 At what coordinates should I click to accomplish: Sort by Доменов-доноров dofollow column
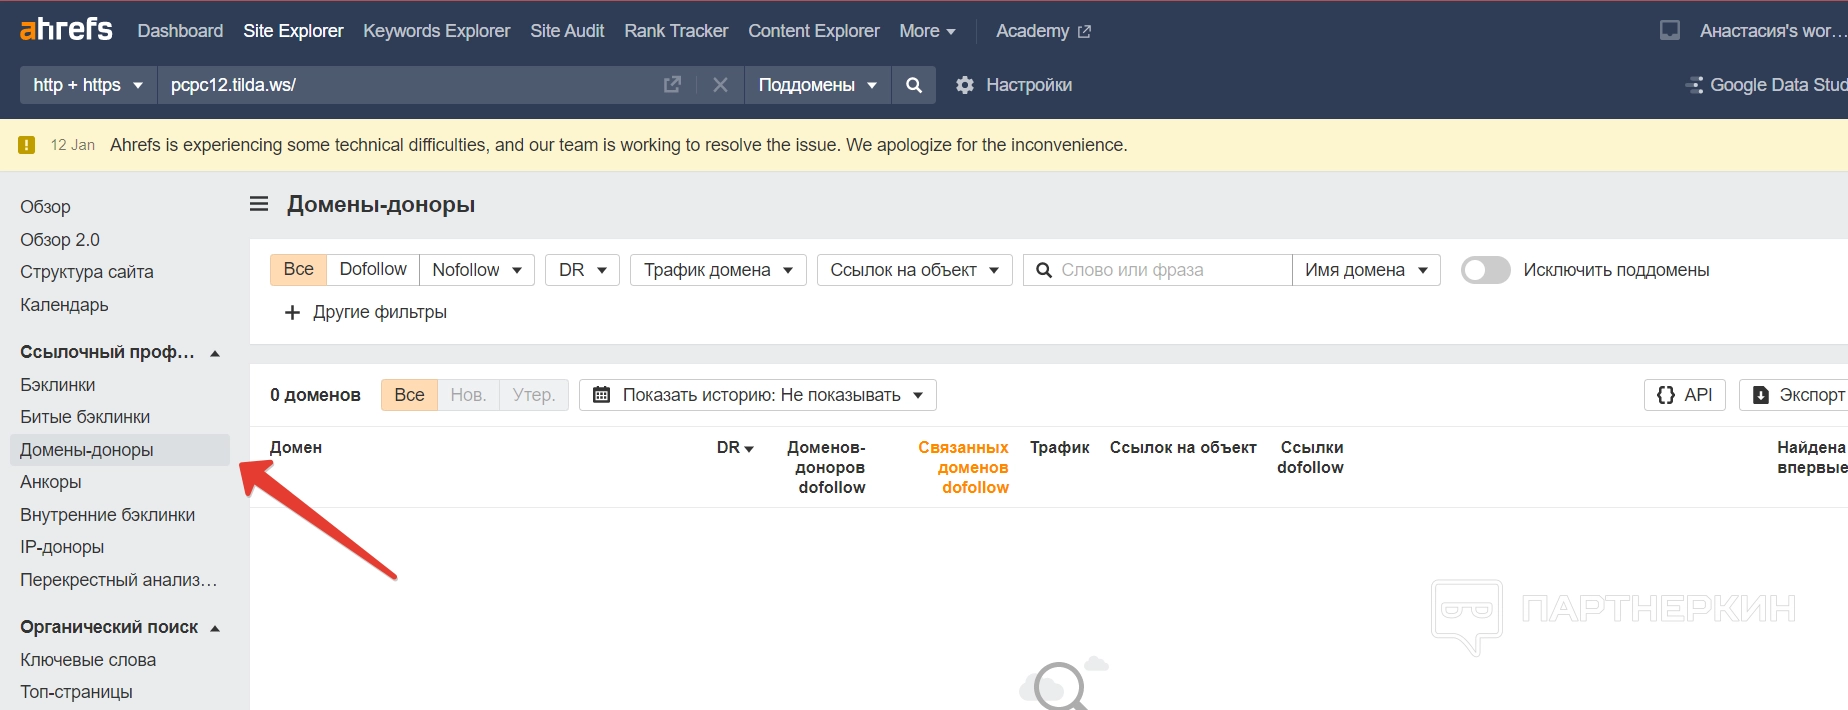[827, 467]
